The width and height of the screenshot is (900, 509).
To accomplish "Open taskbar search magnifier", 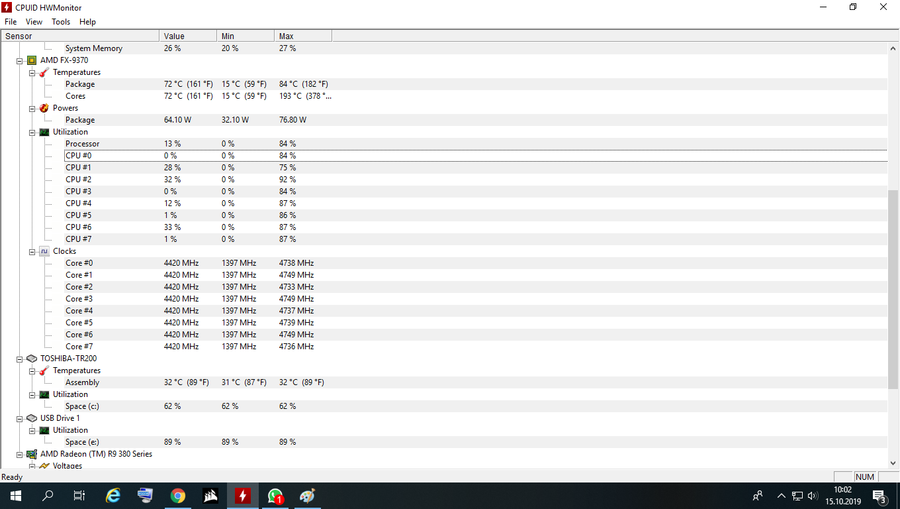I will tap(48, 496).
